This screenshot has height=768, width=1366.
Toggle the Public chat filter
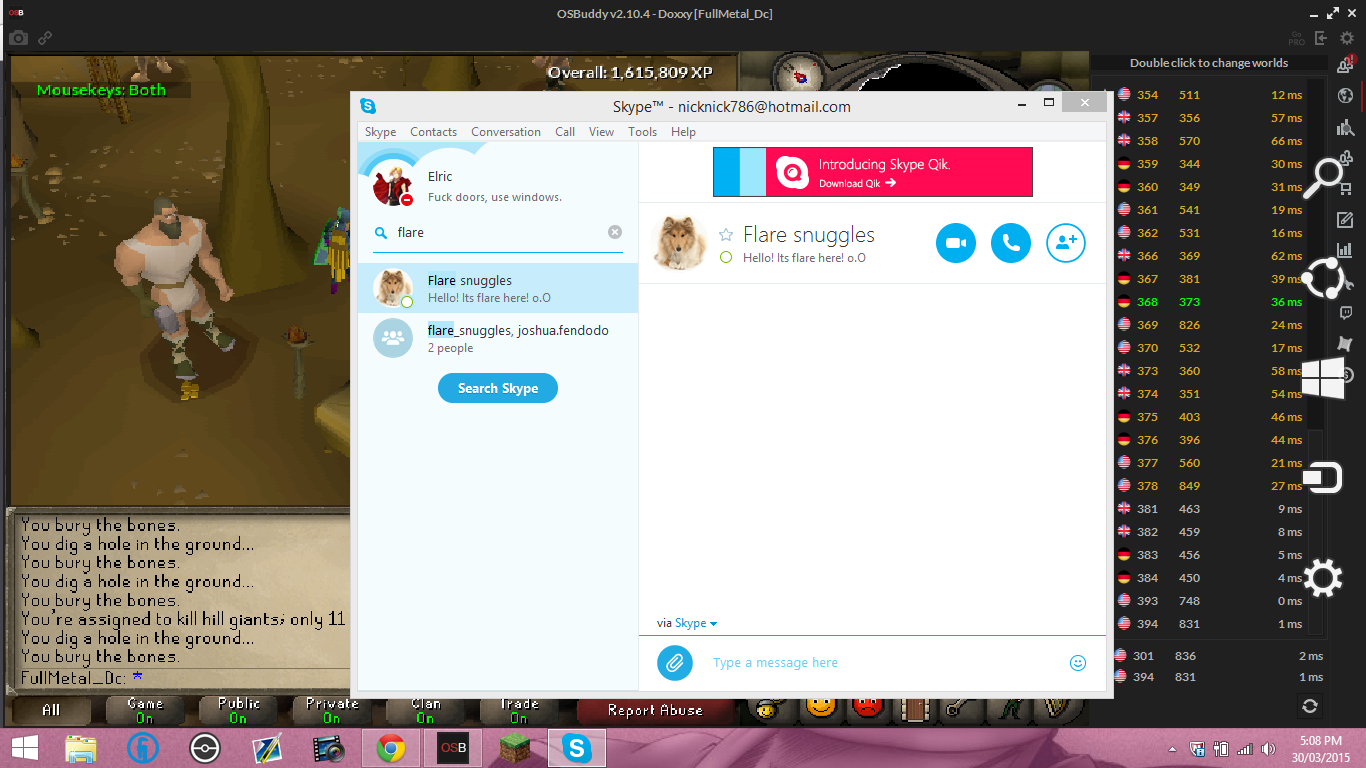238,710
